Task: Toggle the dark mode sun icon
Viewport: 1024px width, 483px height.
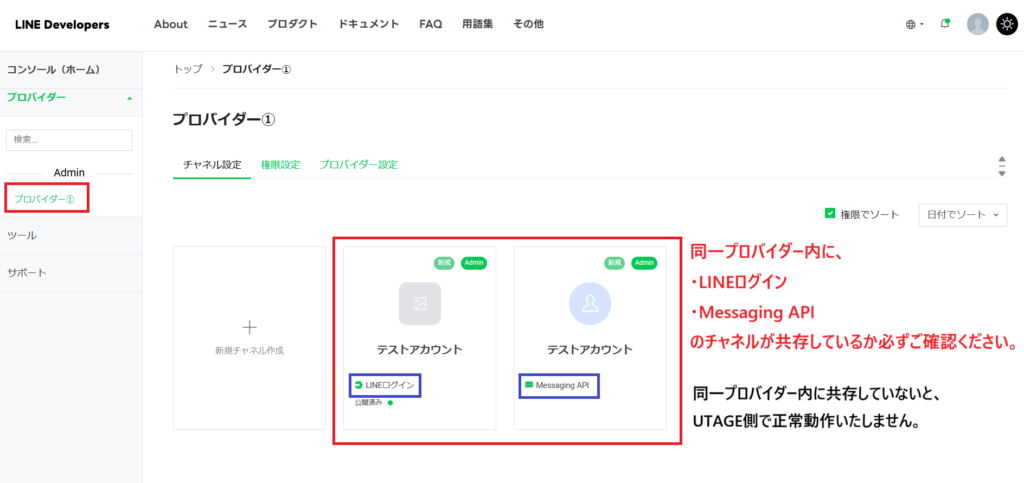Action: pyautogui.click(x=1006, y=24)
